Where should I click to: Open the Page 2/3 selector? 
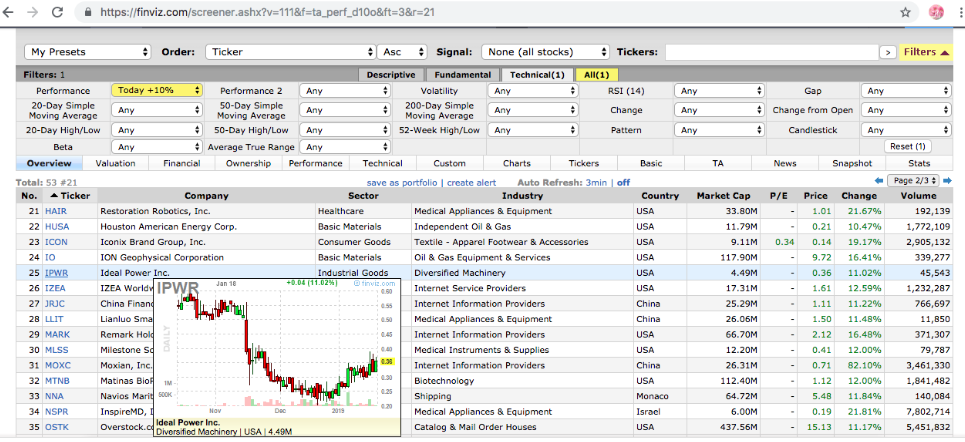[913, 181]
